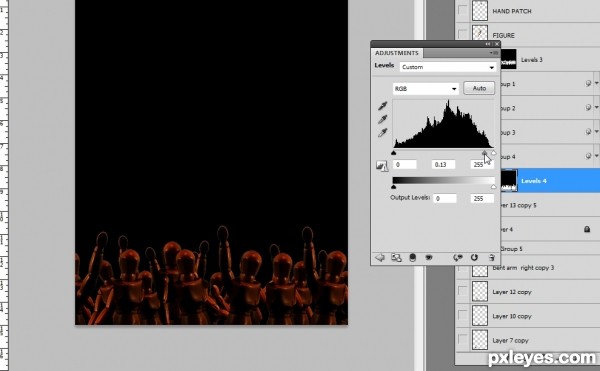600x371 pixels.
Task: Delete this adjustment layer trash icon
Action: coord(492,258)
